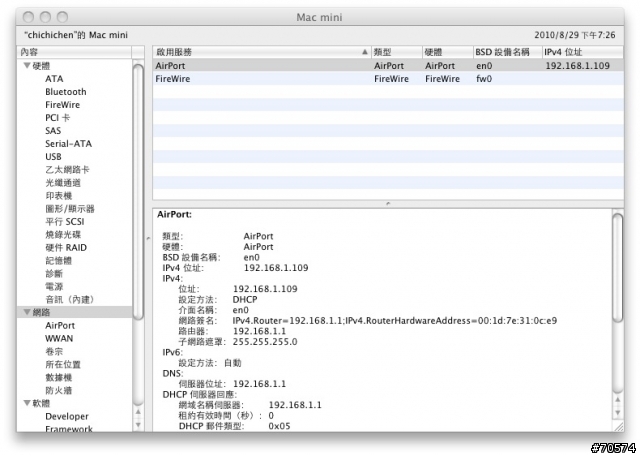Click the sidebar scroll up arrow

pos(138,412)
